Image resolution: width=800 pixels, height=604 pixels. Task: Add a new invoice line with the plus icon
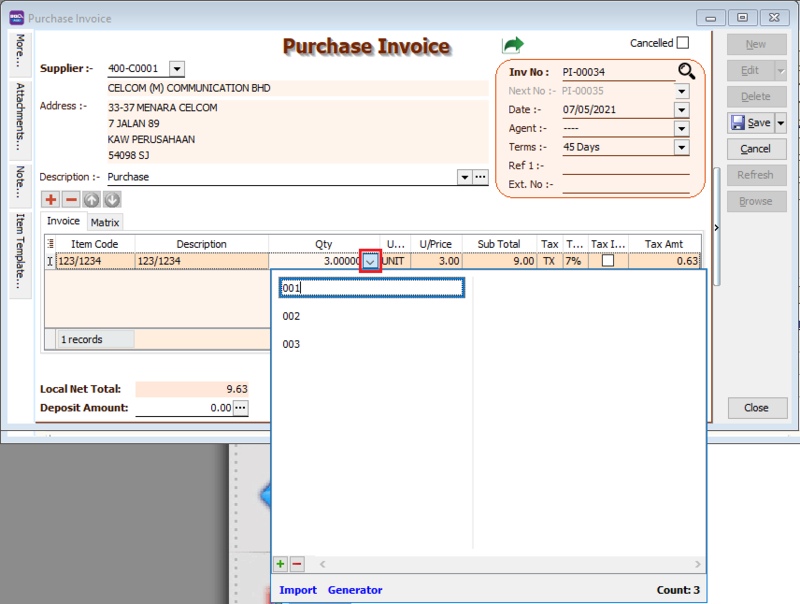click(48, 200)
